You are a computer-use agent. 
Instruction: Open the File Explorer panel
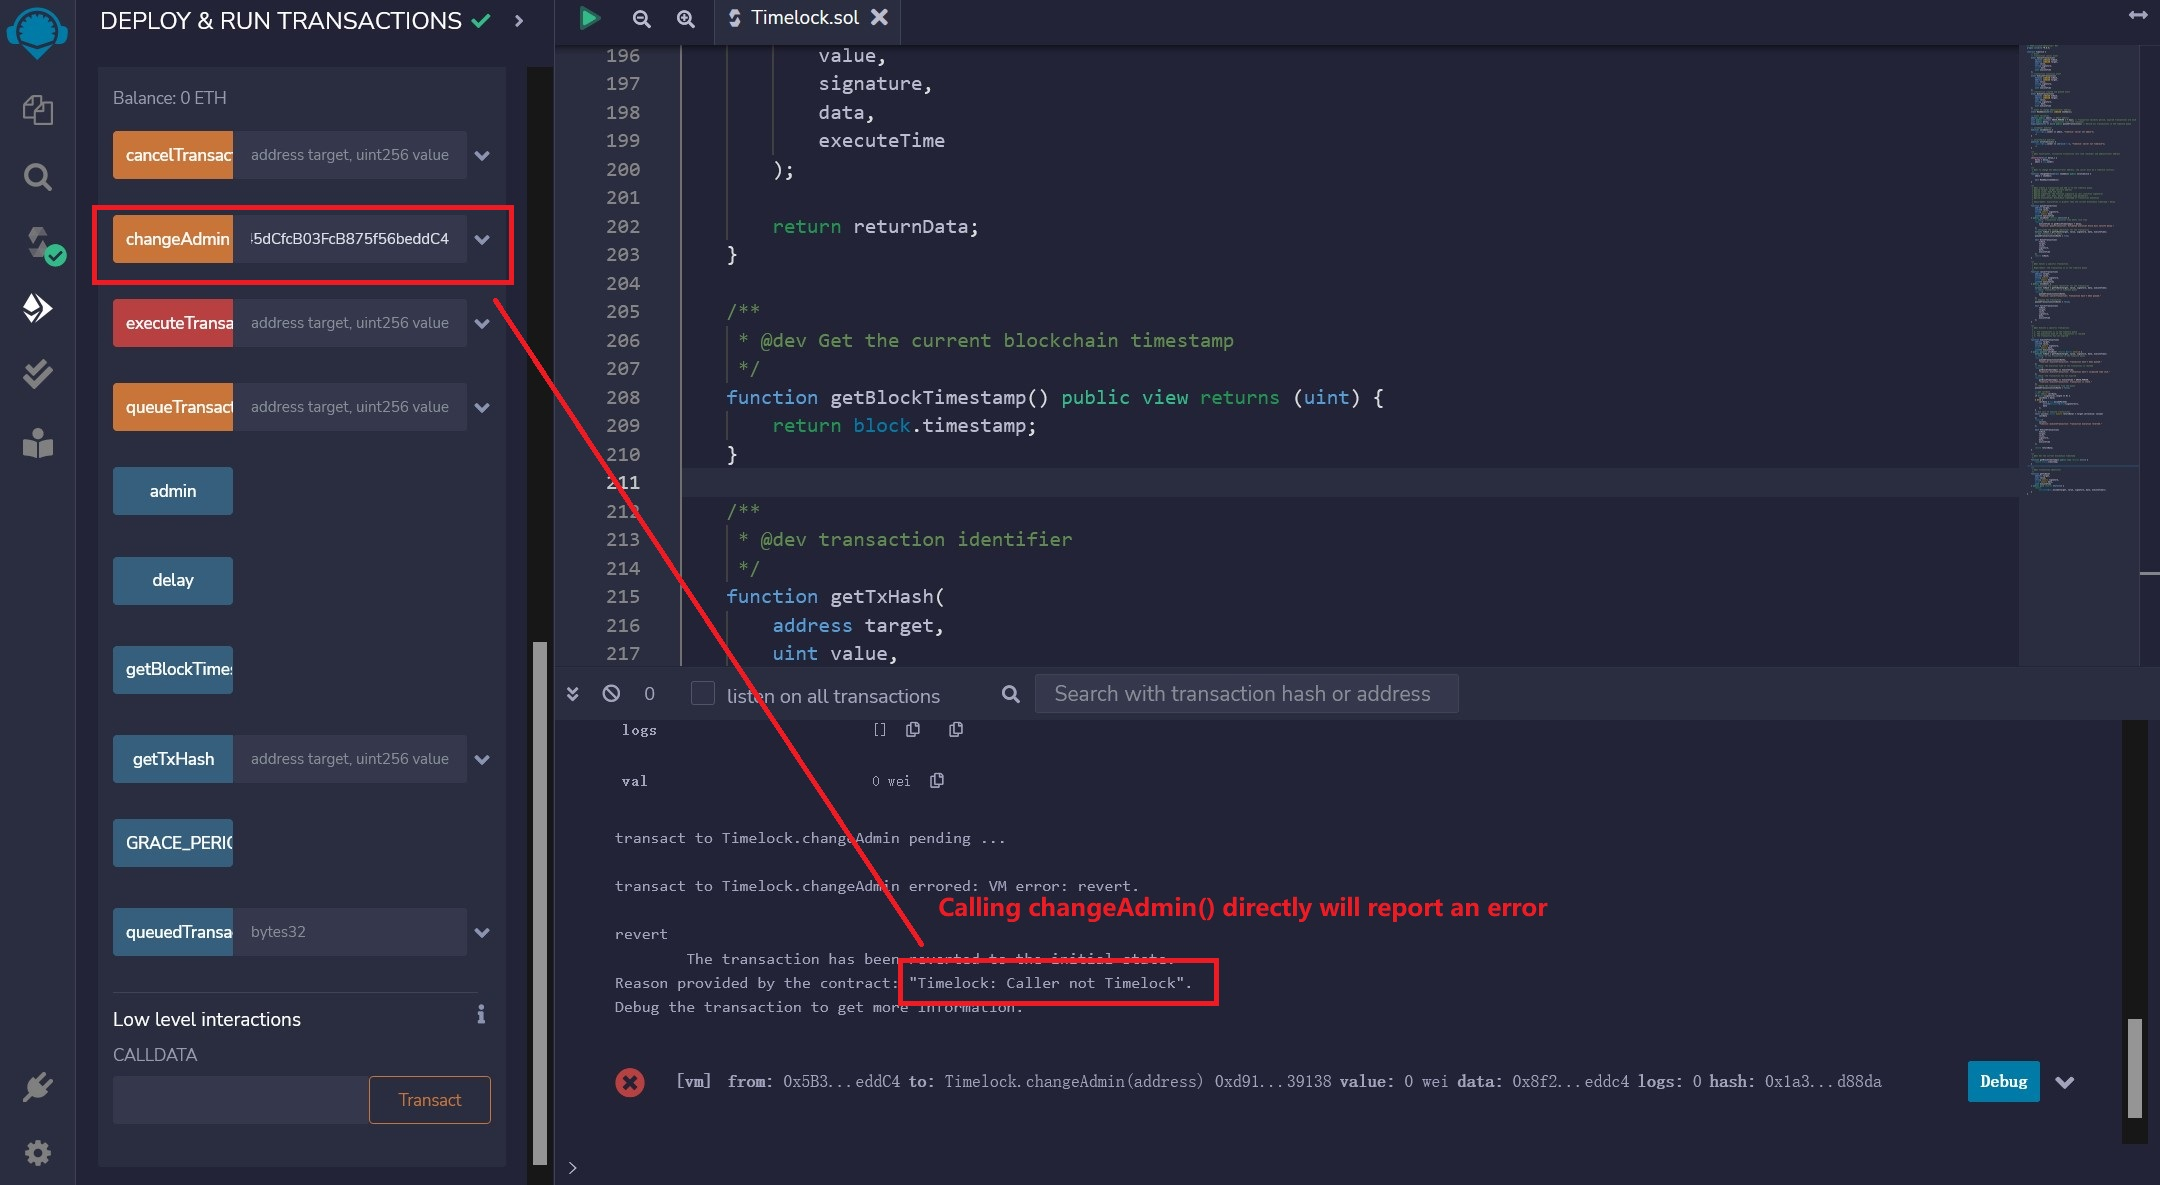(x=38, y=110)
